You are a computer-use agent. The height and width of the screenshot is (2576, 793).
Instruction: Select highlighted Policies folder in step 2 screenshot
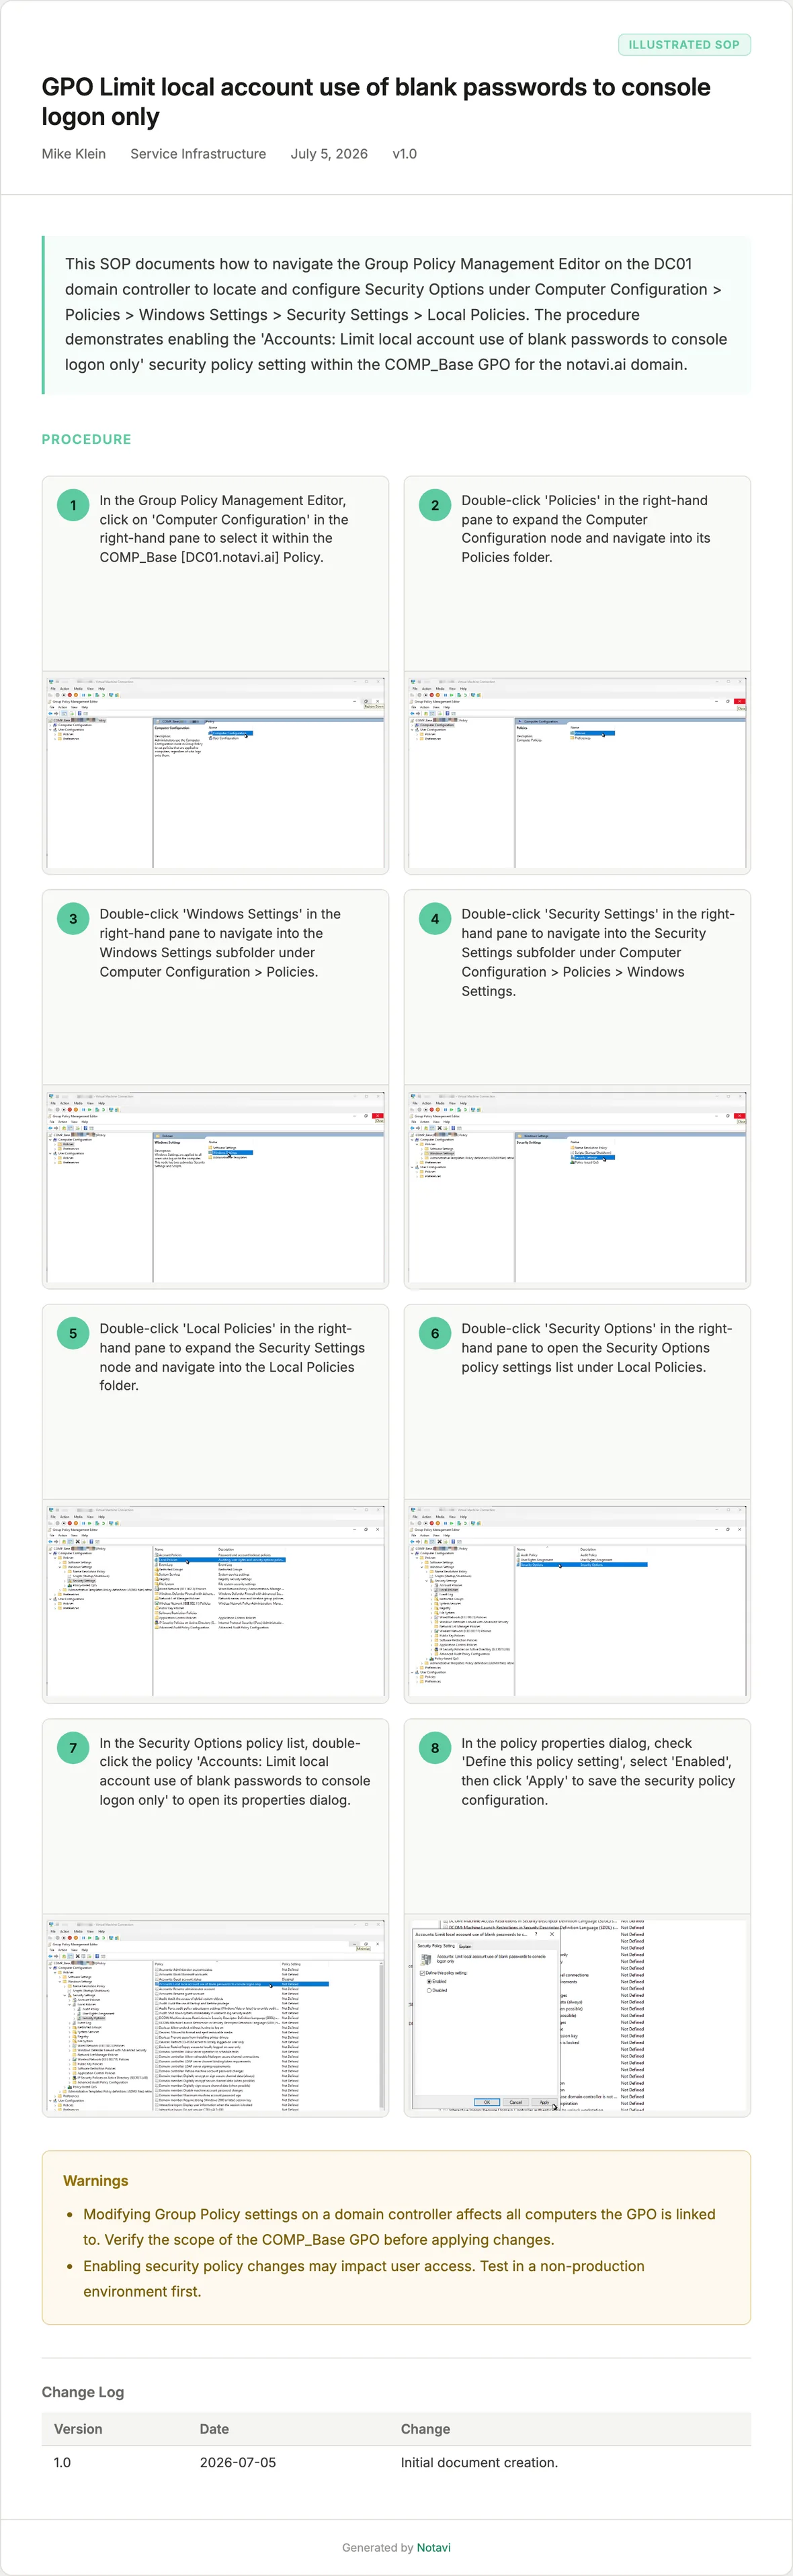pyautogui.click(x=593, y=733)
